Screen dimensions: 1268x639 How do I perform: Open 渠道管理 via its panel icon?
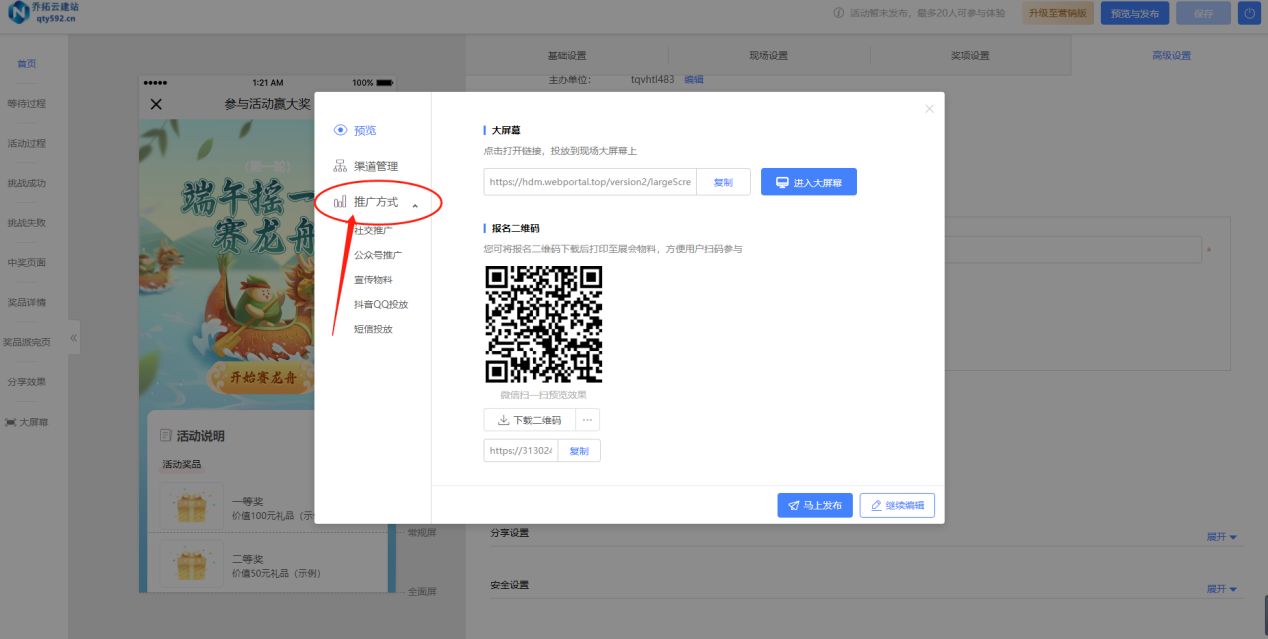pyautogui.click(x=339, y=165)
